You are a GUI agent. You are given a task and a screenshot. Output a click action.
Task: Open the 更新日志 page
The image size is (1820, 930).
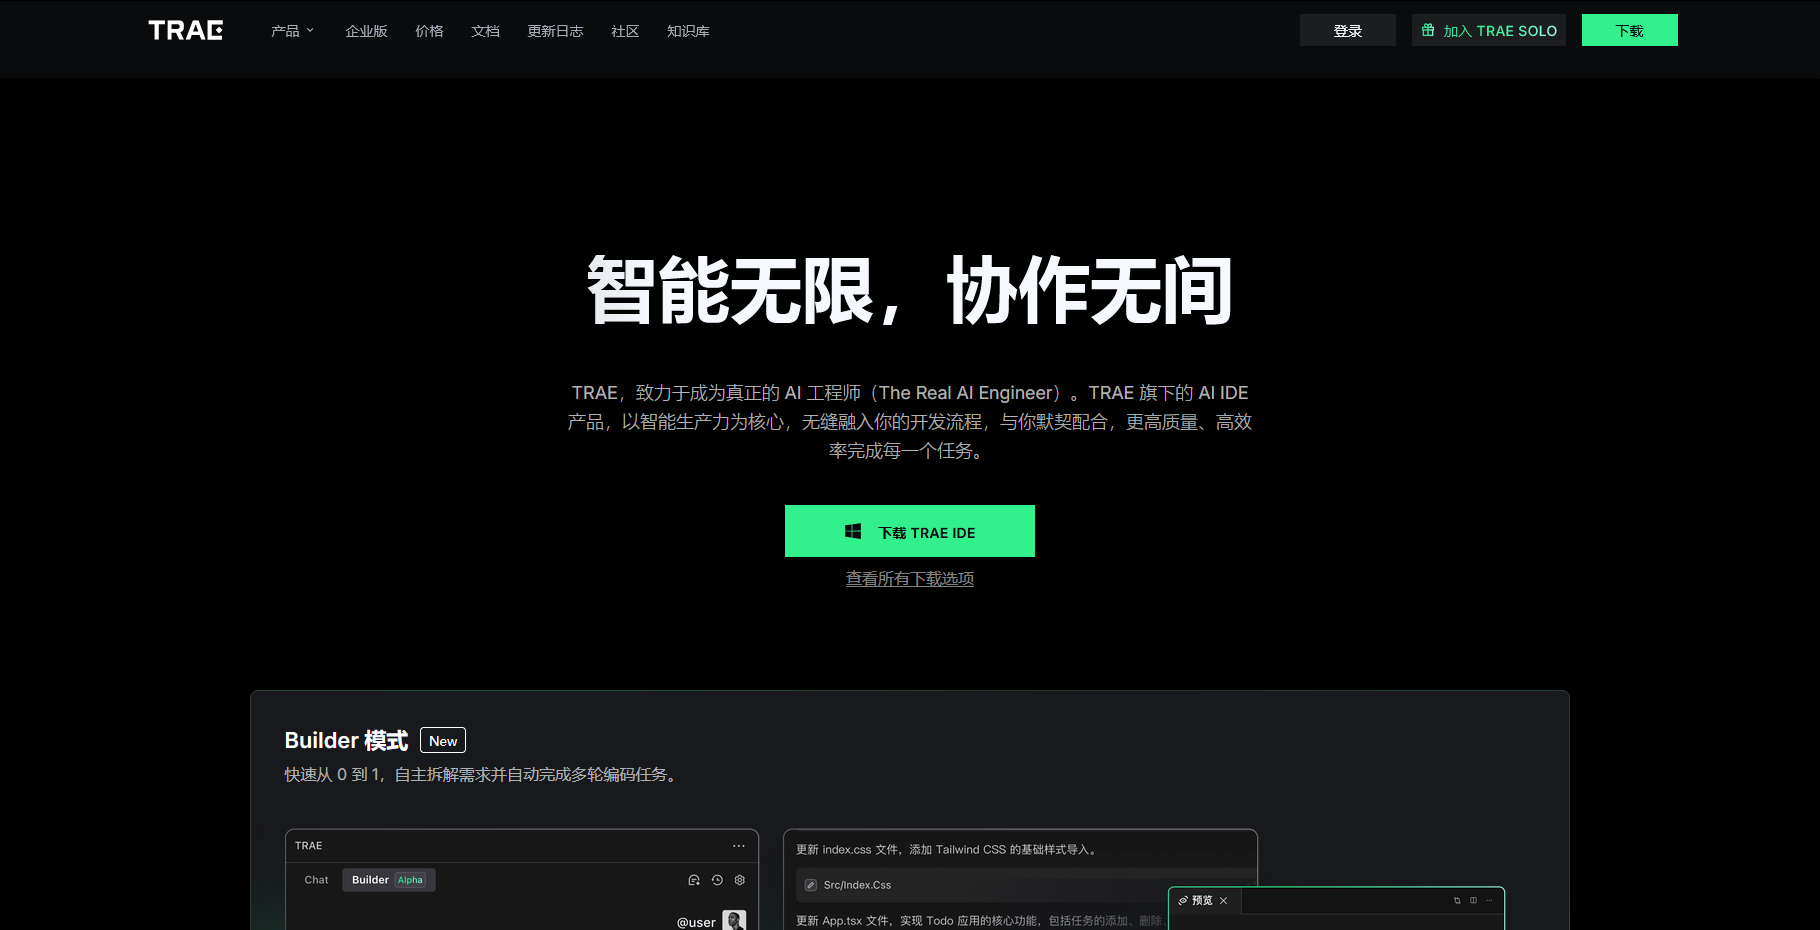pyautogui.click(x=555, y=31)
